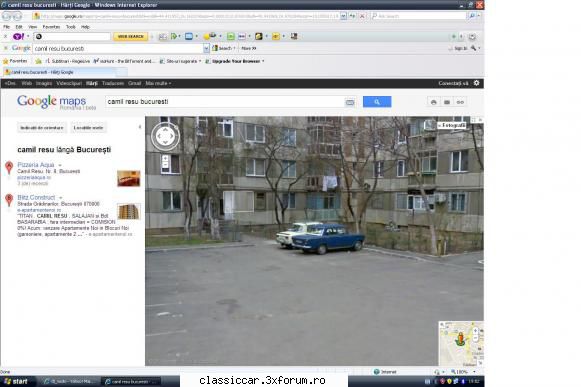
Task: Click the Conectați-vă sign-in link
Action: click(x=453, y=83)
